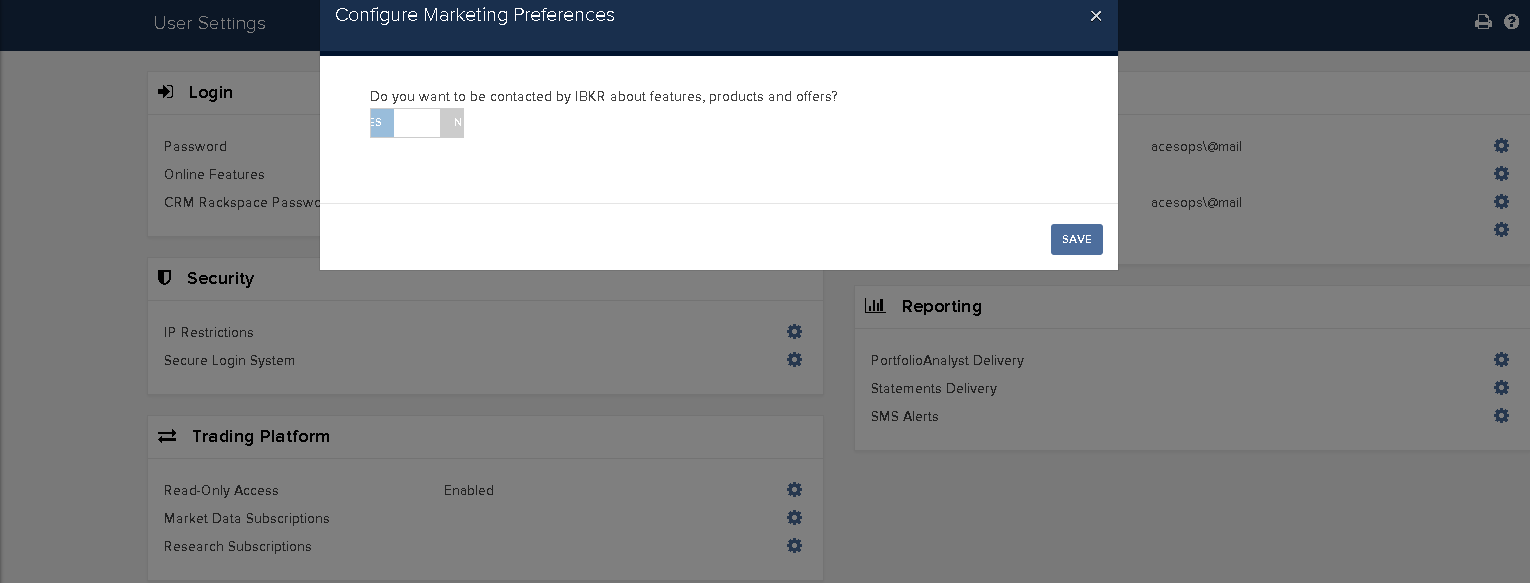Click the Login section heading

coord(211,92)
